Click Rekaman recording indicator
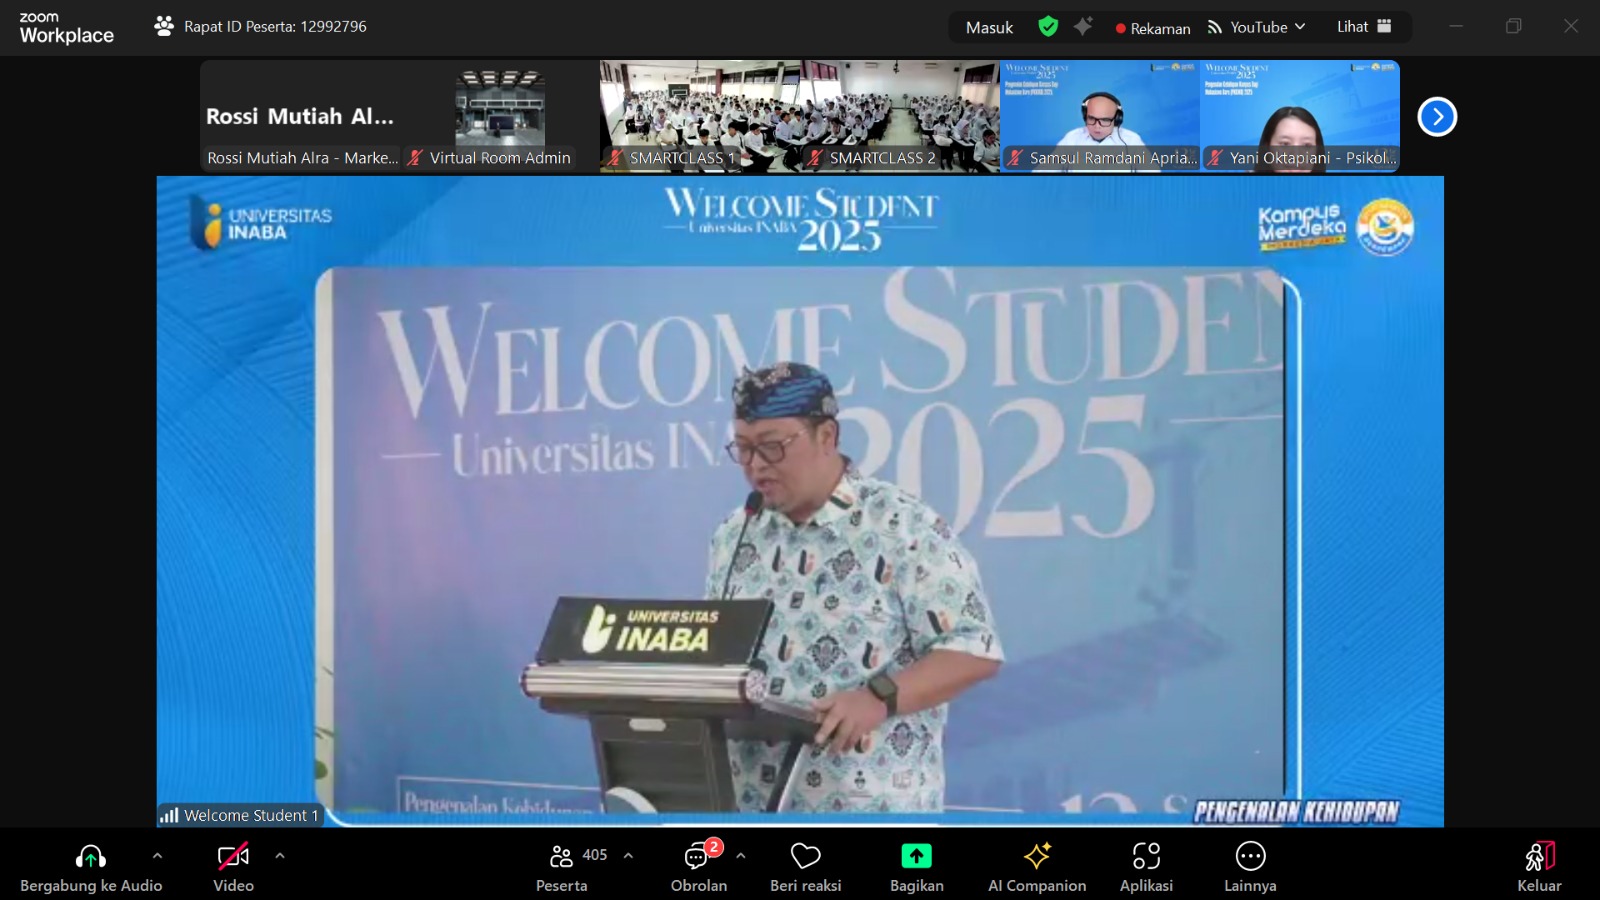This screenshot has width=1600, height=900. click(x=1153, y=28)
